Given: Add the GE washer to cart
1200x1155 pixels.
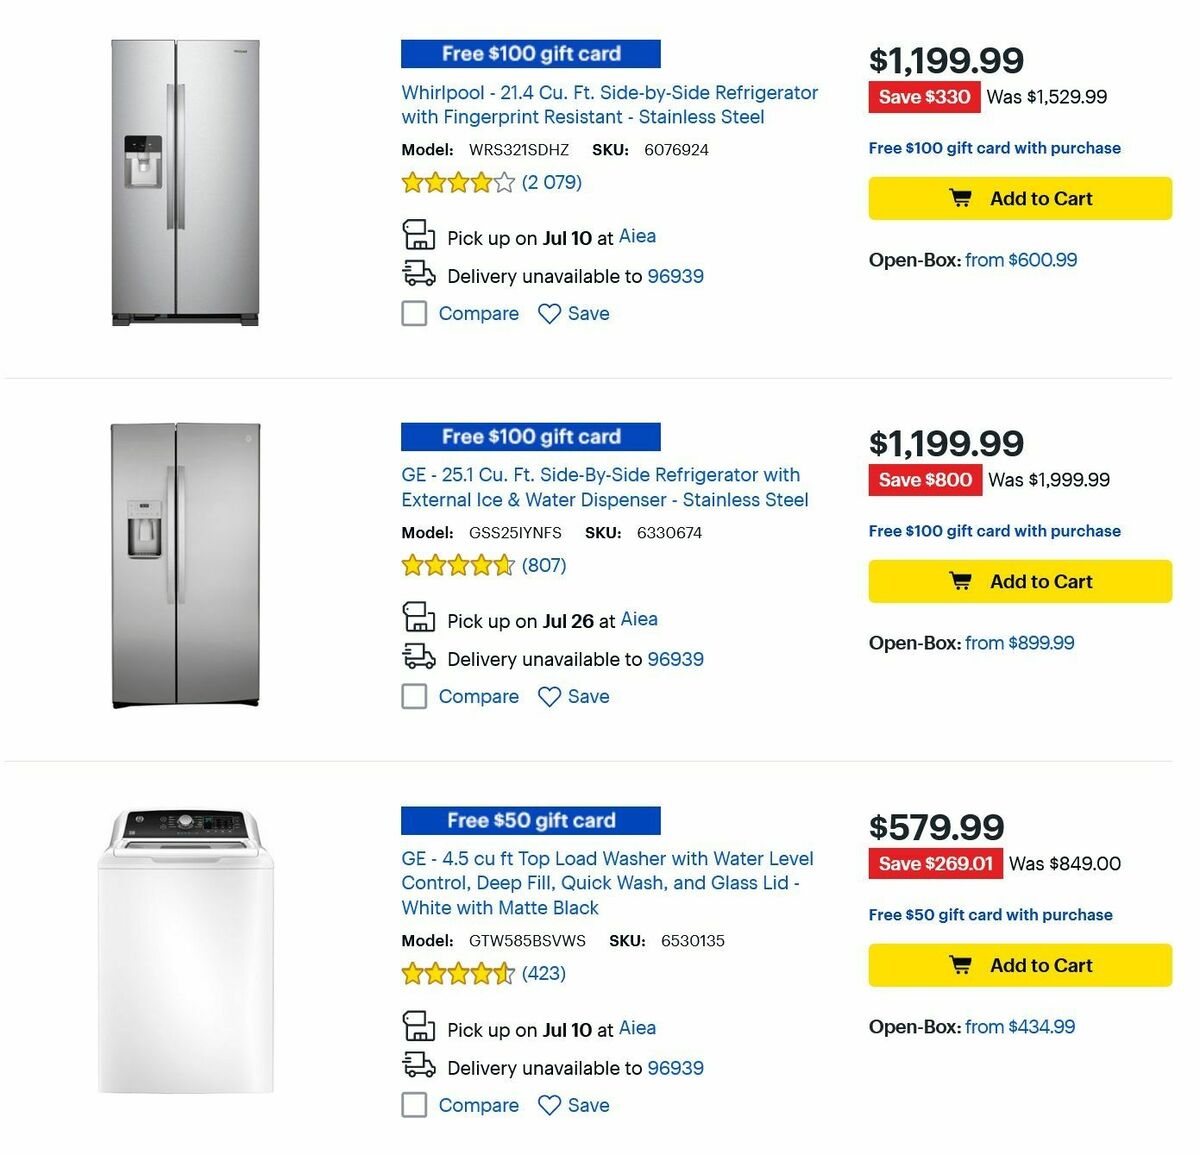Looking at the screenshot, I should pyautogui.click(x=1019, y=965).
